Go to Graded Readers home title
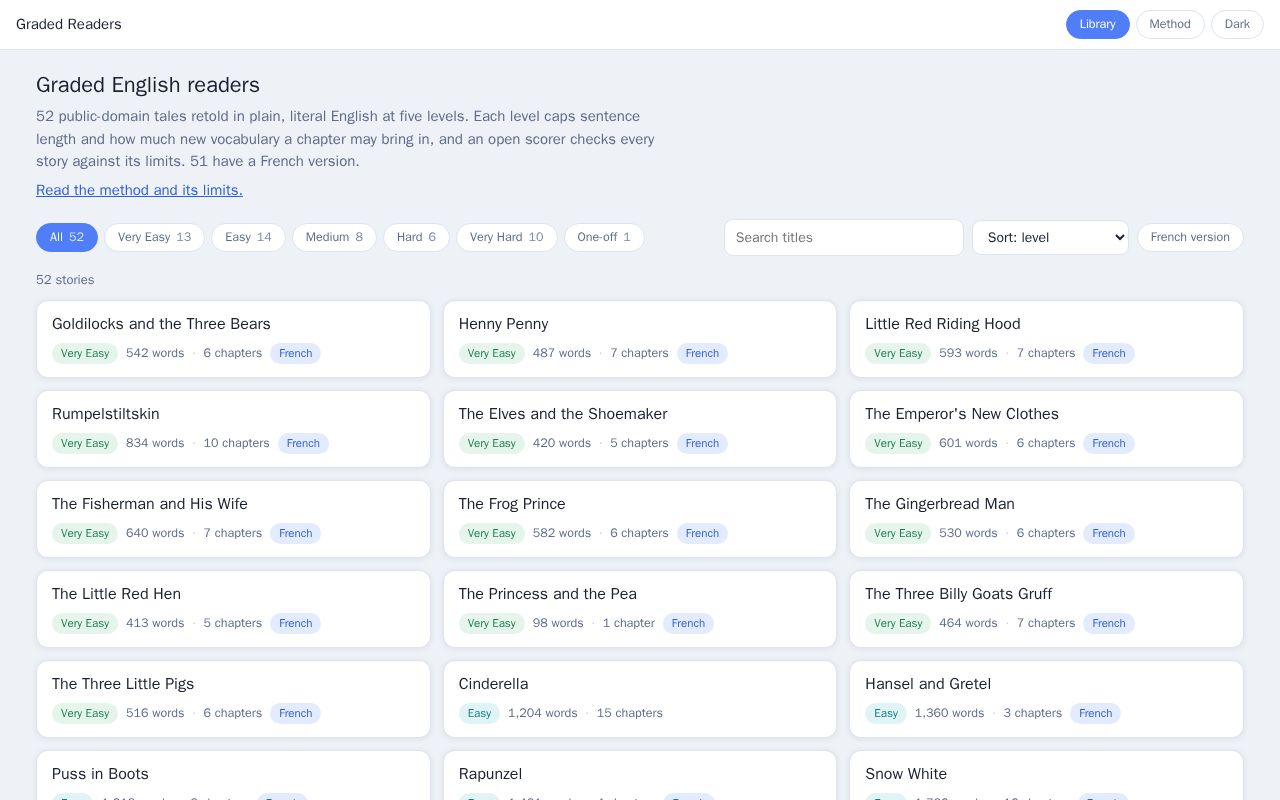Screen dimensions: 1280x800 click(x=69, y=24)
